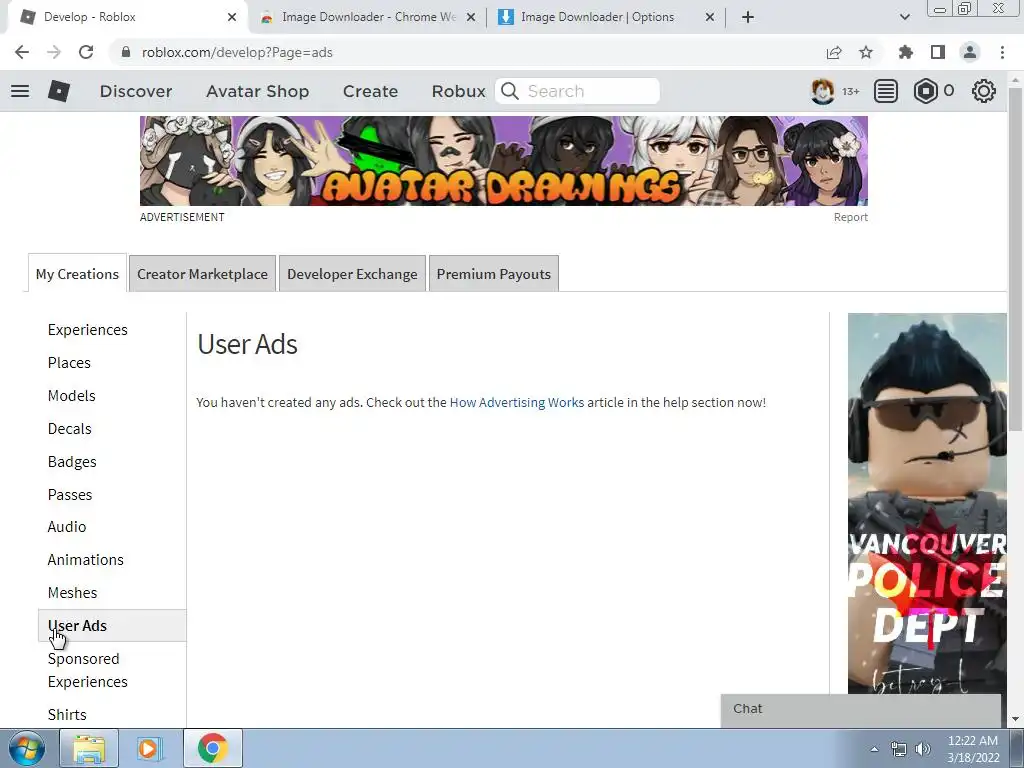Viewport: 1024px width, 768px height.
Task: Share this page via the share icon
Action: click(834, 52)
